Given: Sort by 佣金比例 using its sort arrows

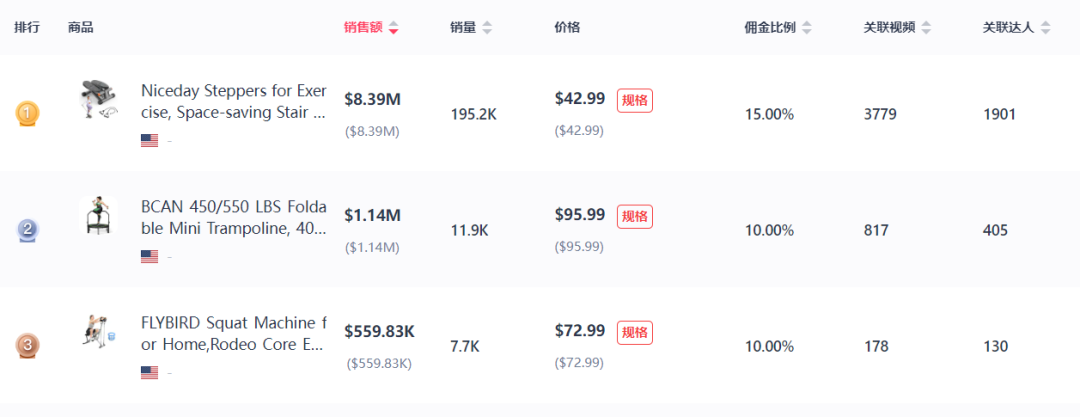Looking at the screenshot, I should 807,28.
